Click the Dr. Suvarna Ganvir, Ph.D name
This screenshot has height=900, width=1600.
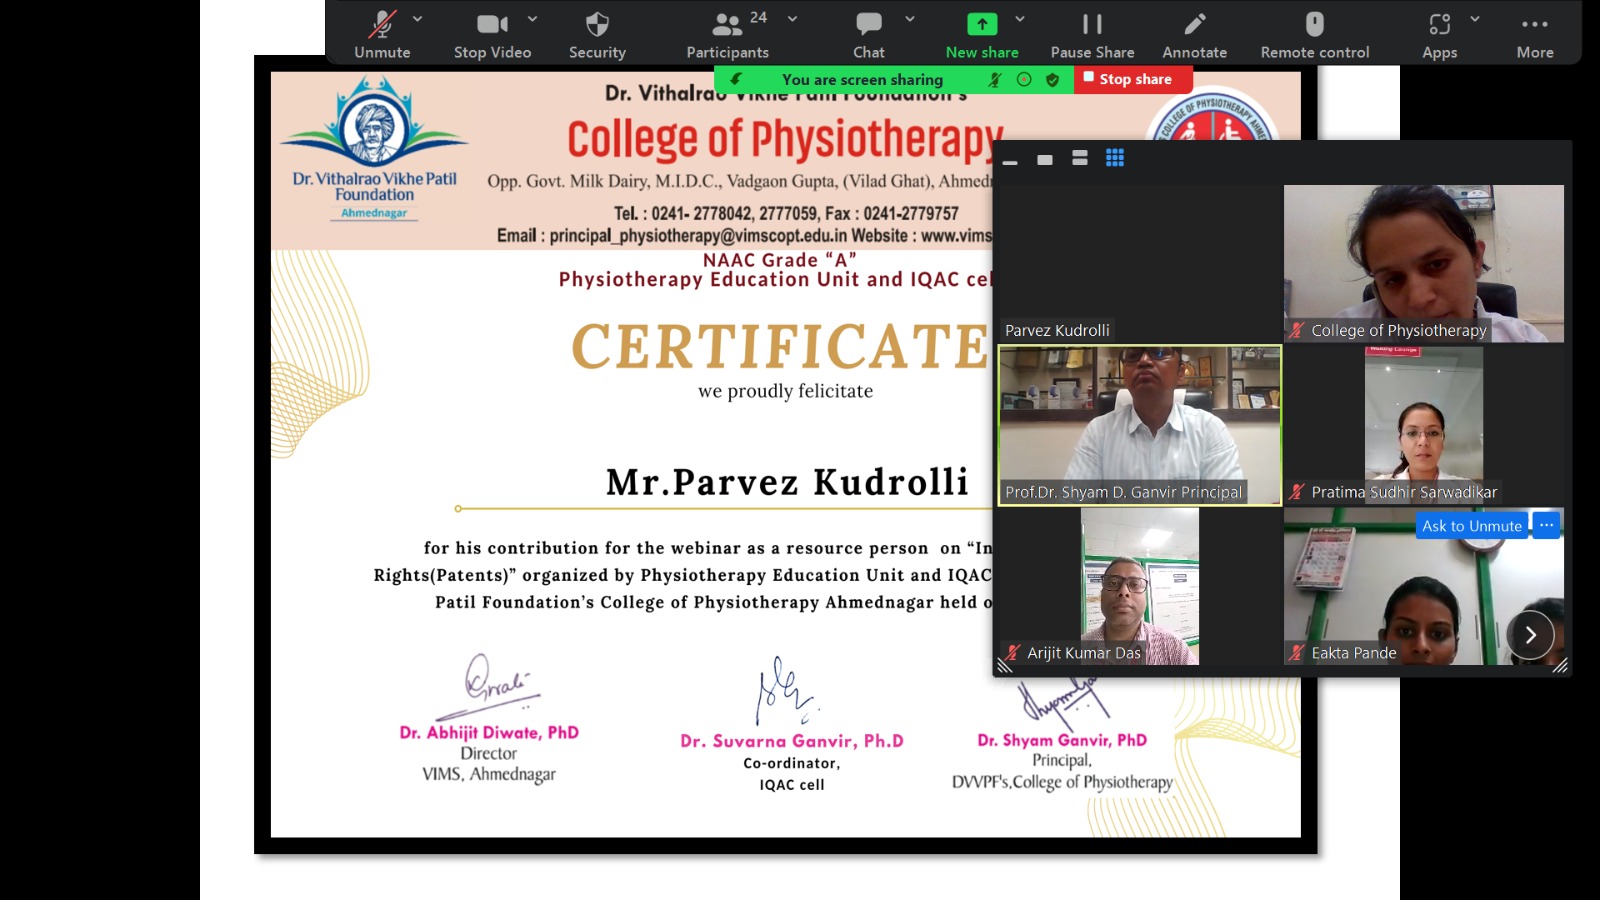[792, 741]
